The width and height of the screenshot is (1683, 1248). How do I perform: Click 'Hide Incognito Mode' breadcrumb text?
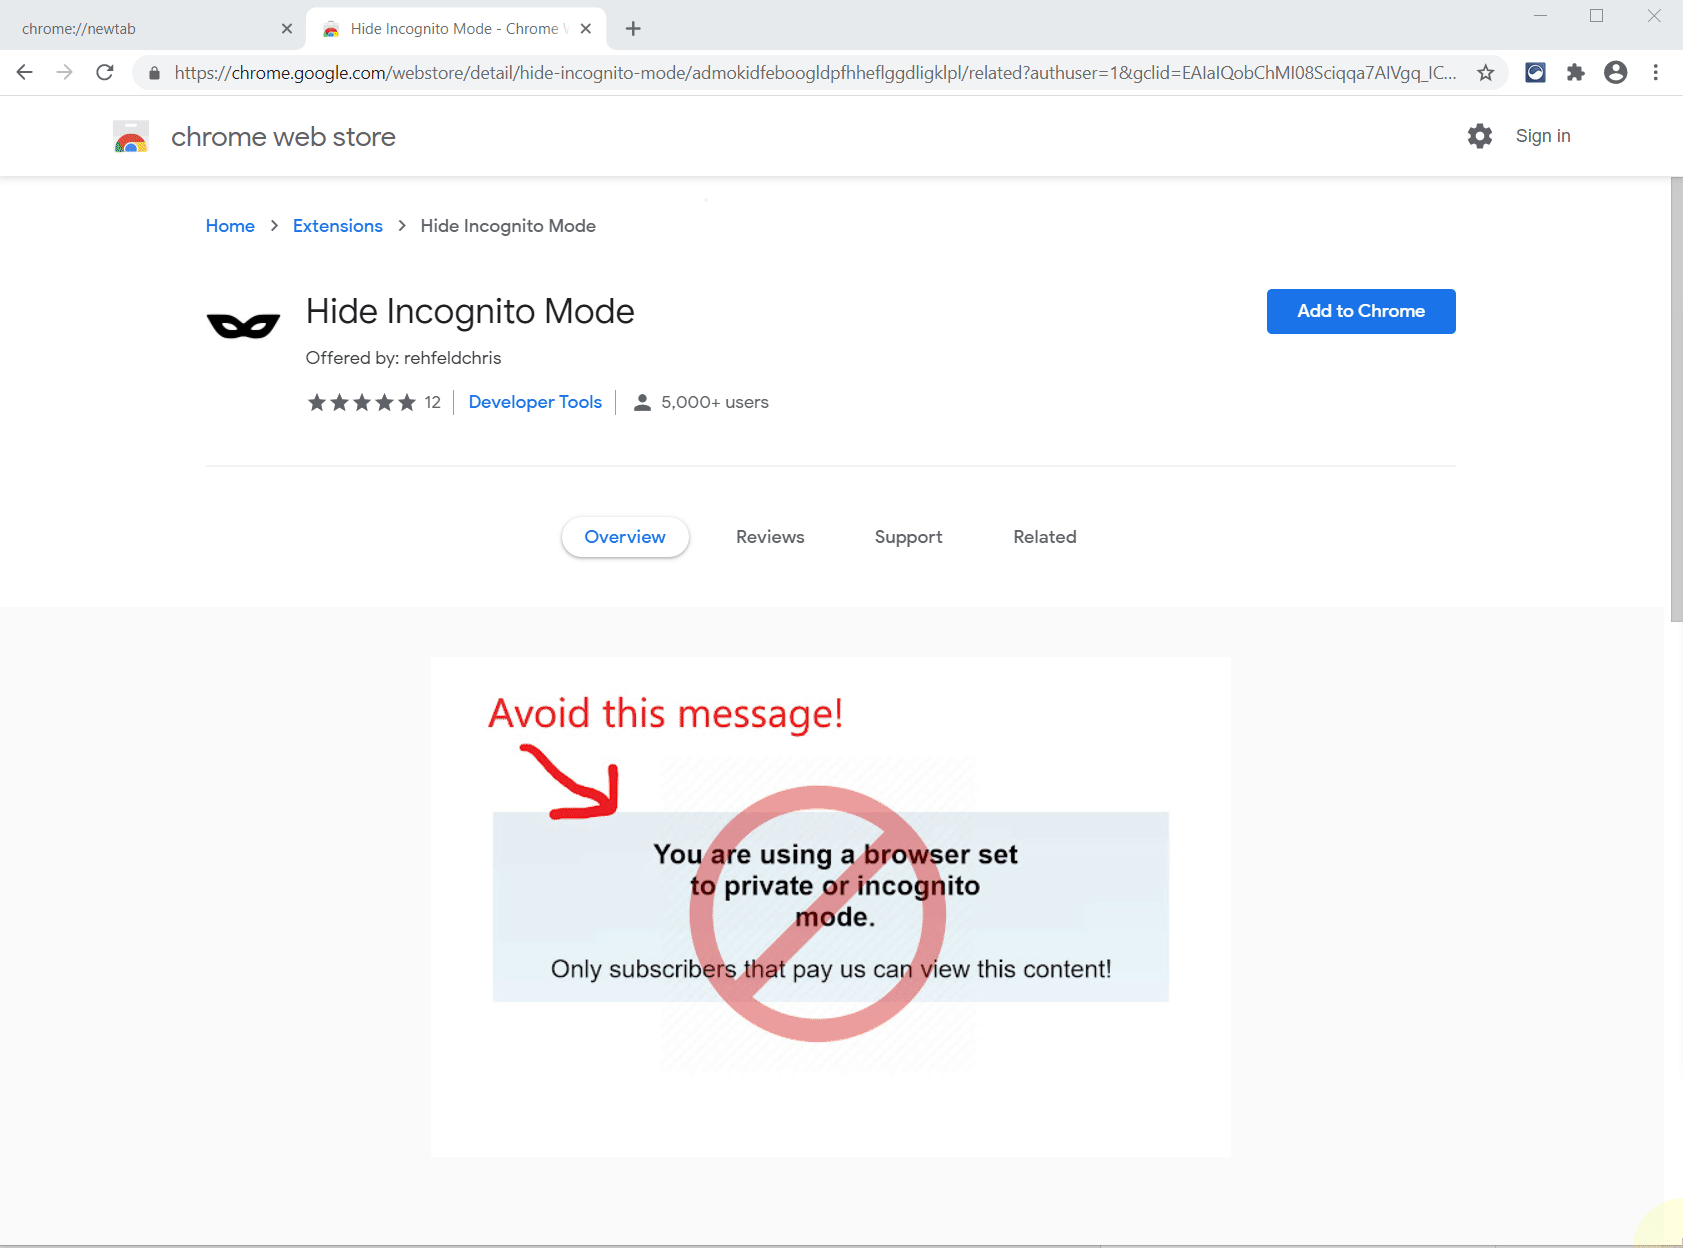pos(508,226)
